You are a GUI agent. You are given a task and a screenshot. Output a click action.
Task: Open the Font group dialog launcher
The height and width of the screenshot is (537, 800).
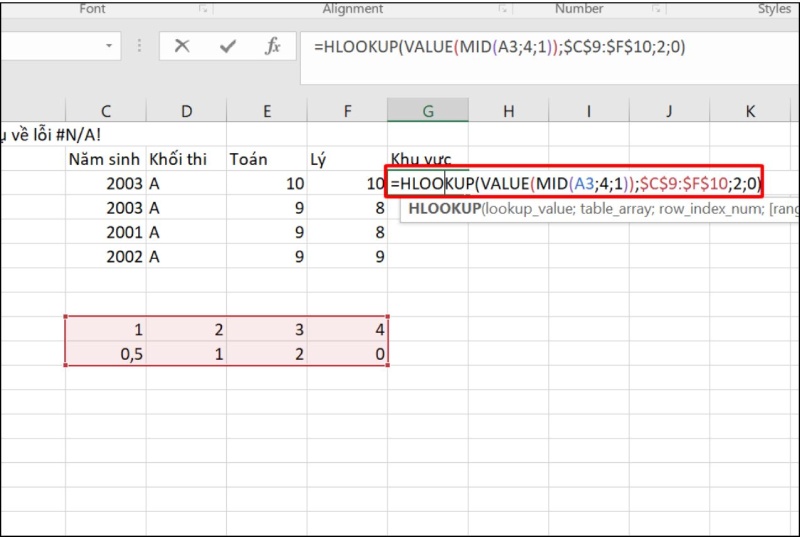(205, 9)
